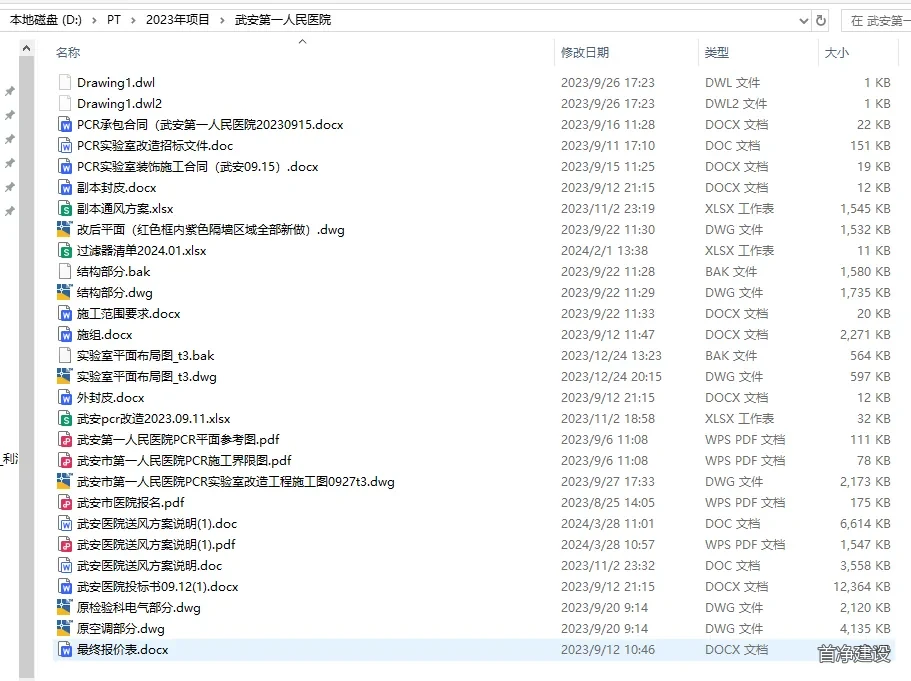Refresh the current folder view

[821, 20]
